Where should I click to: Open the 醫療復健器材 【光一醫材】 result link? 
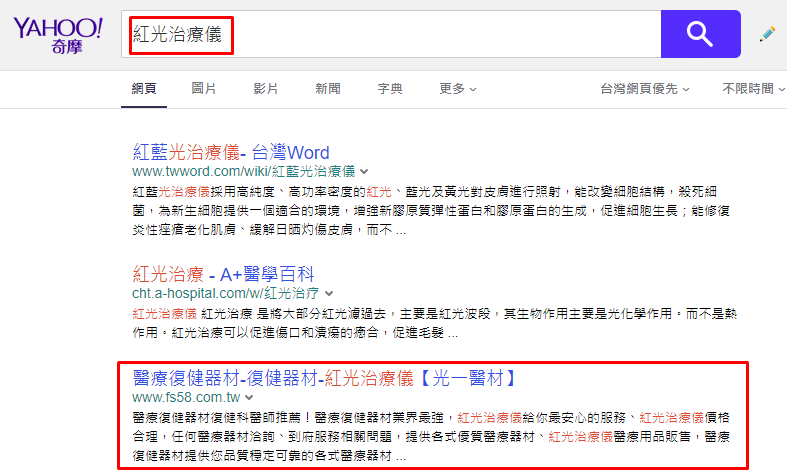click(325, 378)
